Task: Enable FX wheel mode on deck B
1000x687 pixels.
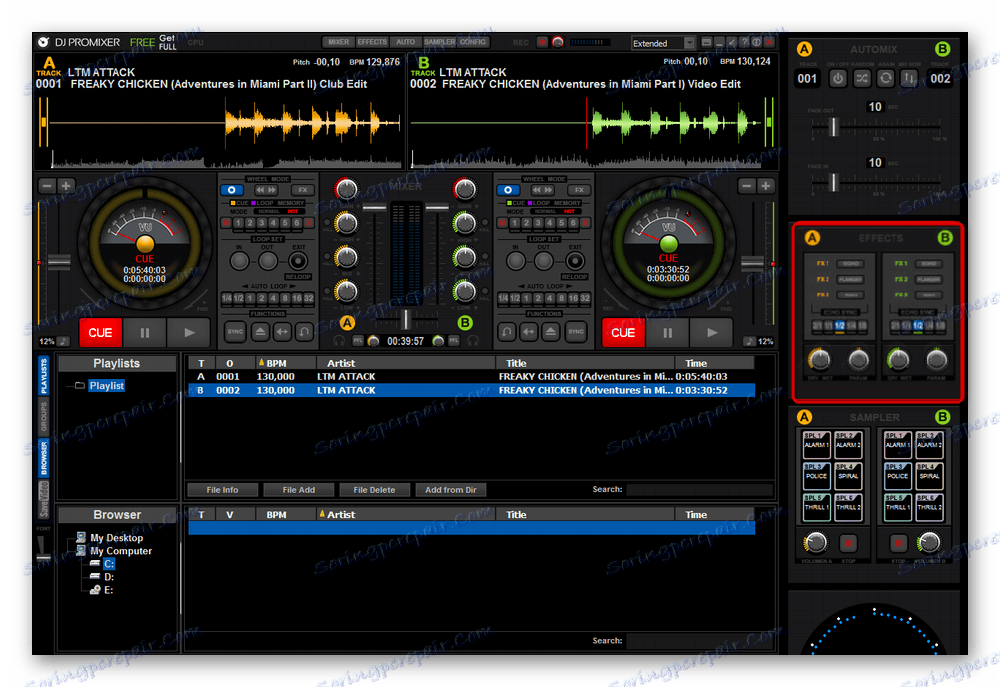Action: [x=578, y=190]
